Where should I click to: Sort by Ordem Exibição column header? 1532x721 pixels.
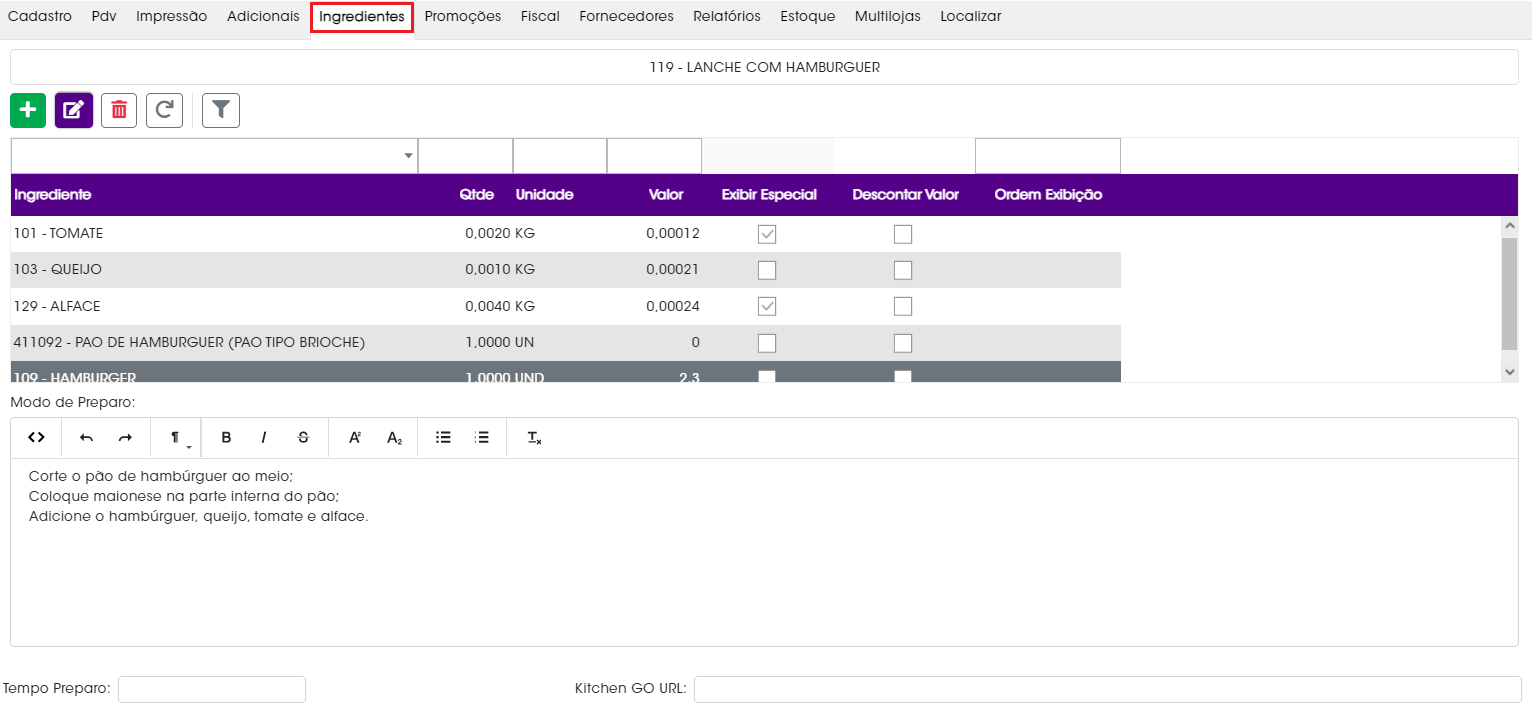click(1048, 195)
